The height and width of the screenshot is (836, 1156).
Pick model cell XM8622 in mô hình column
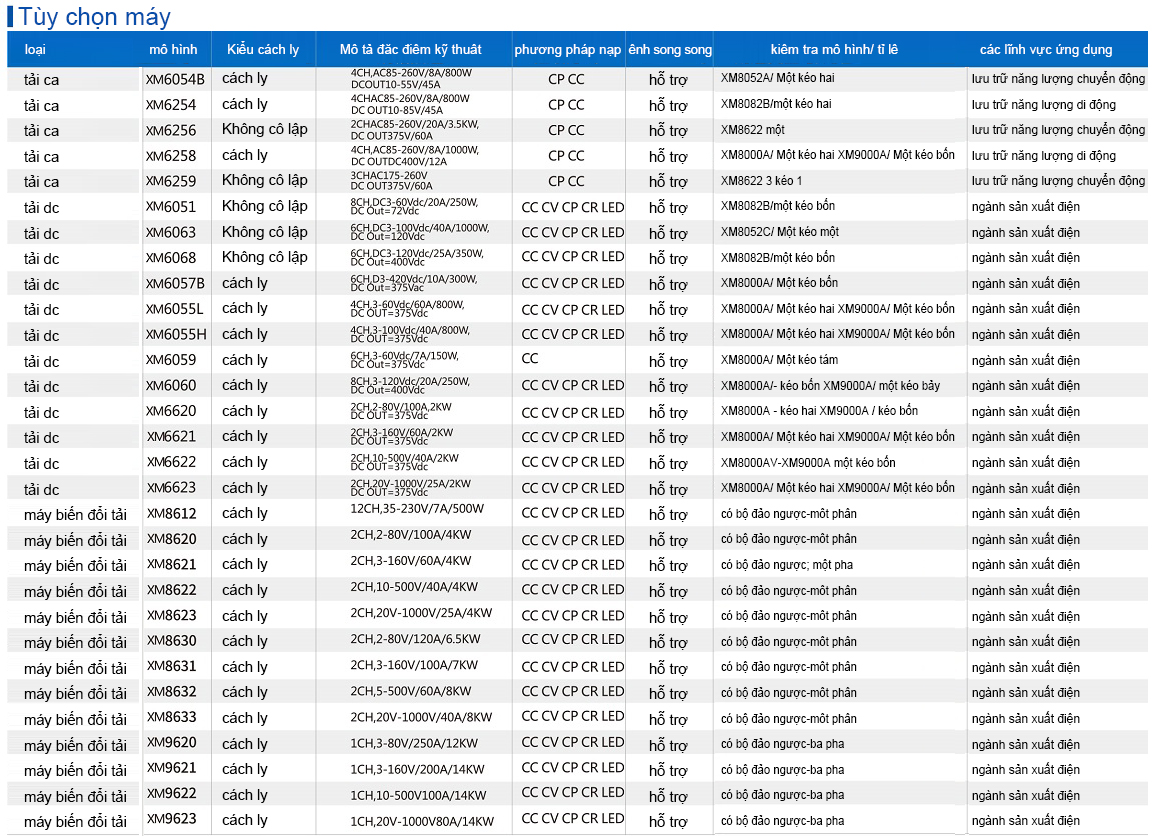tap(171, 591)
